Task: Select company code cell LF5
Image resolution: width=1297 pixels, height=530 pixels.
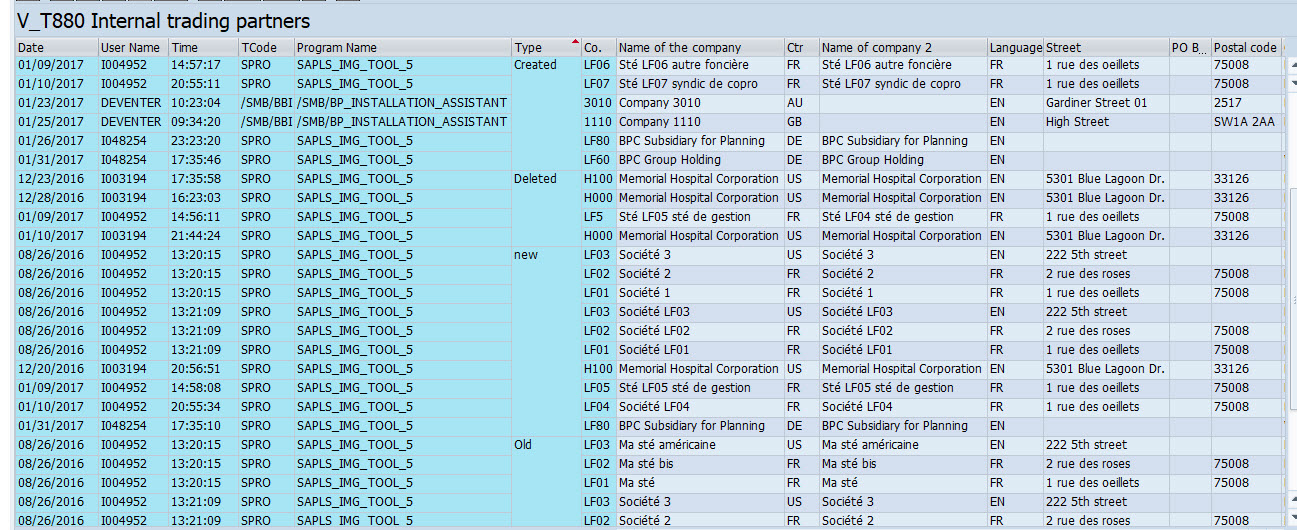Action: click(x=598, y=217)
